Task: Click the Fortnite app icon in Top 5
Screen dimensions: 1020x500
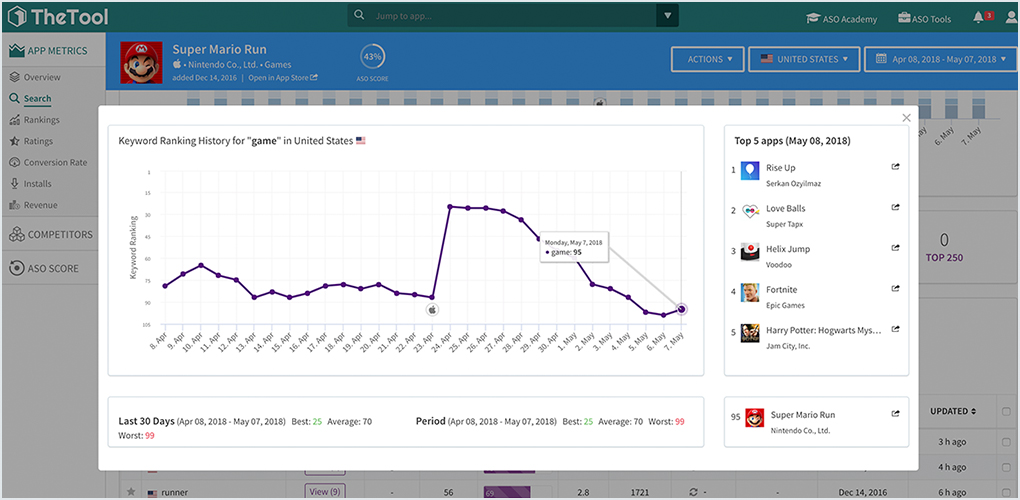Action: pos(750,293)
